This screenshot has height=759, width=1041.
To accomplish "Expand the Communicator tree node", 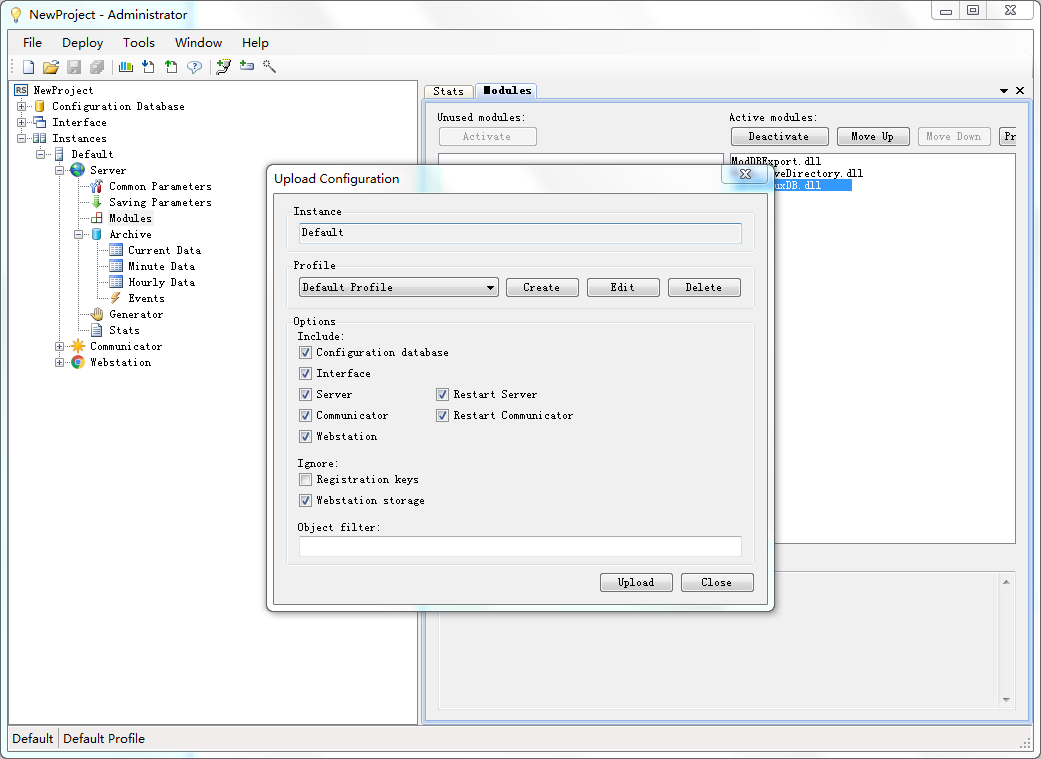I will pyautogui.click(x=58, y=346).
